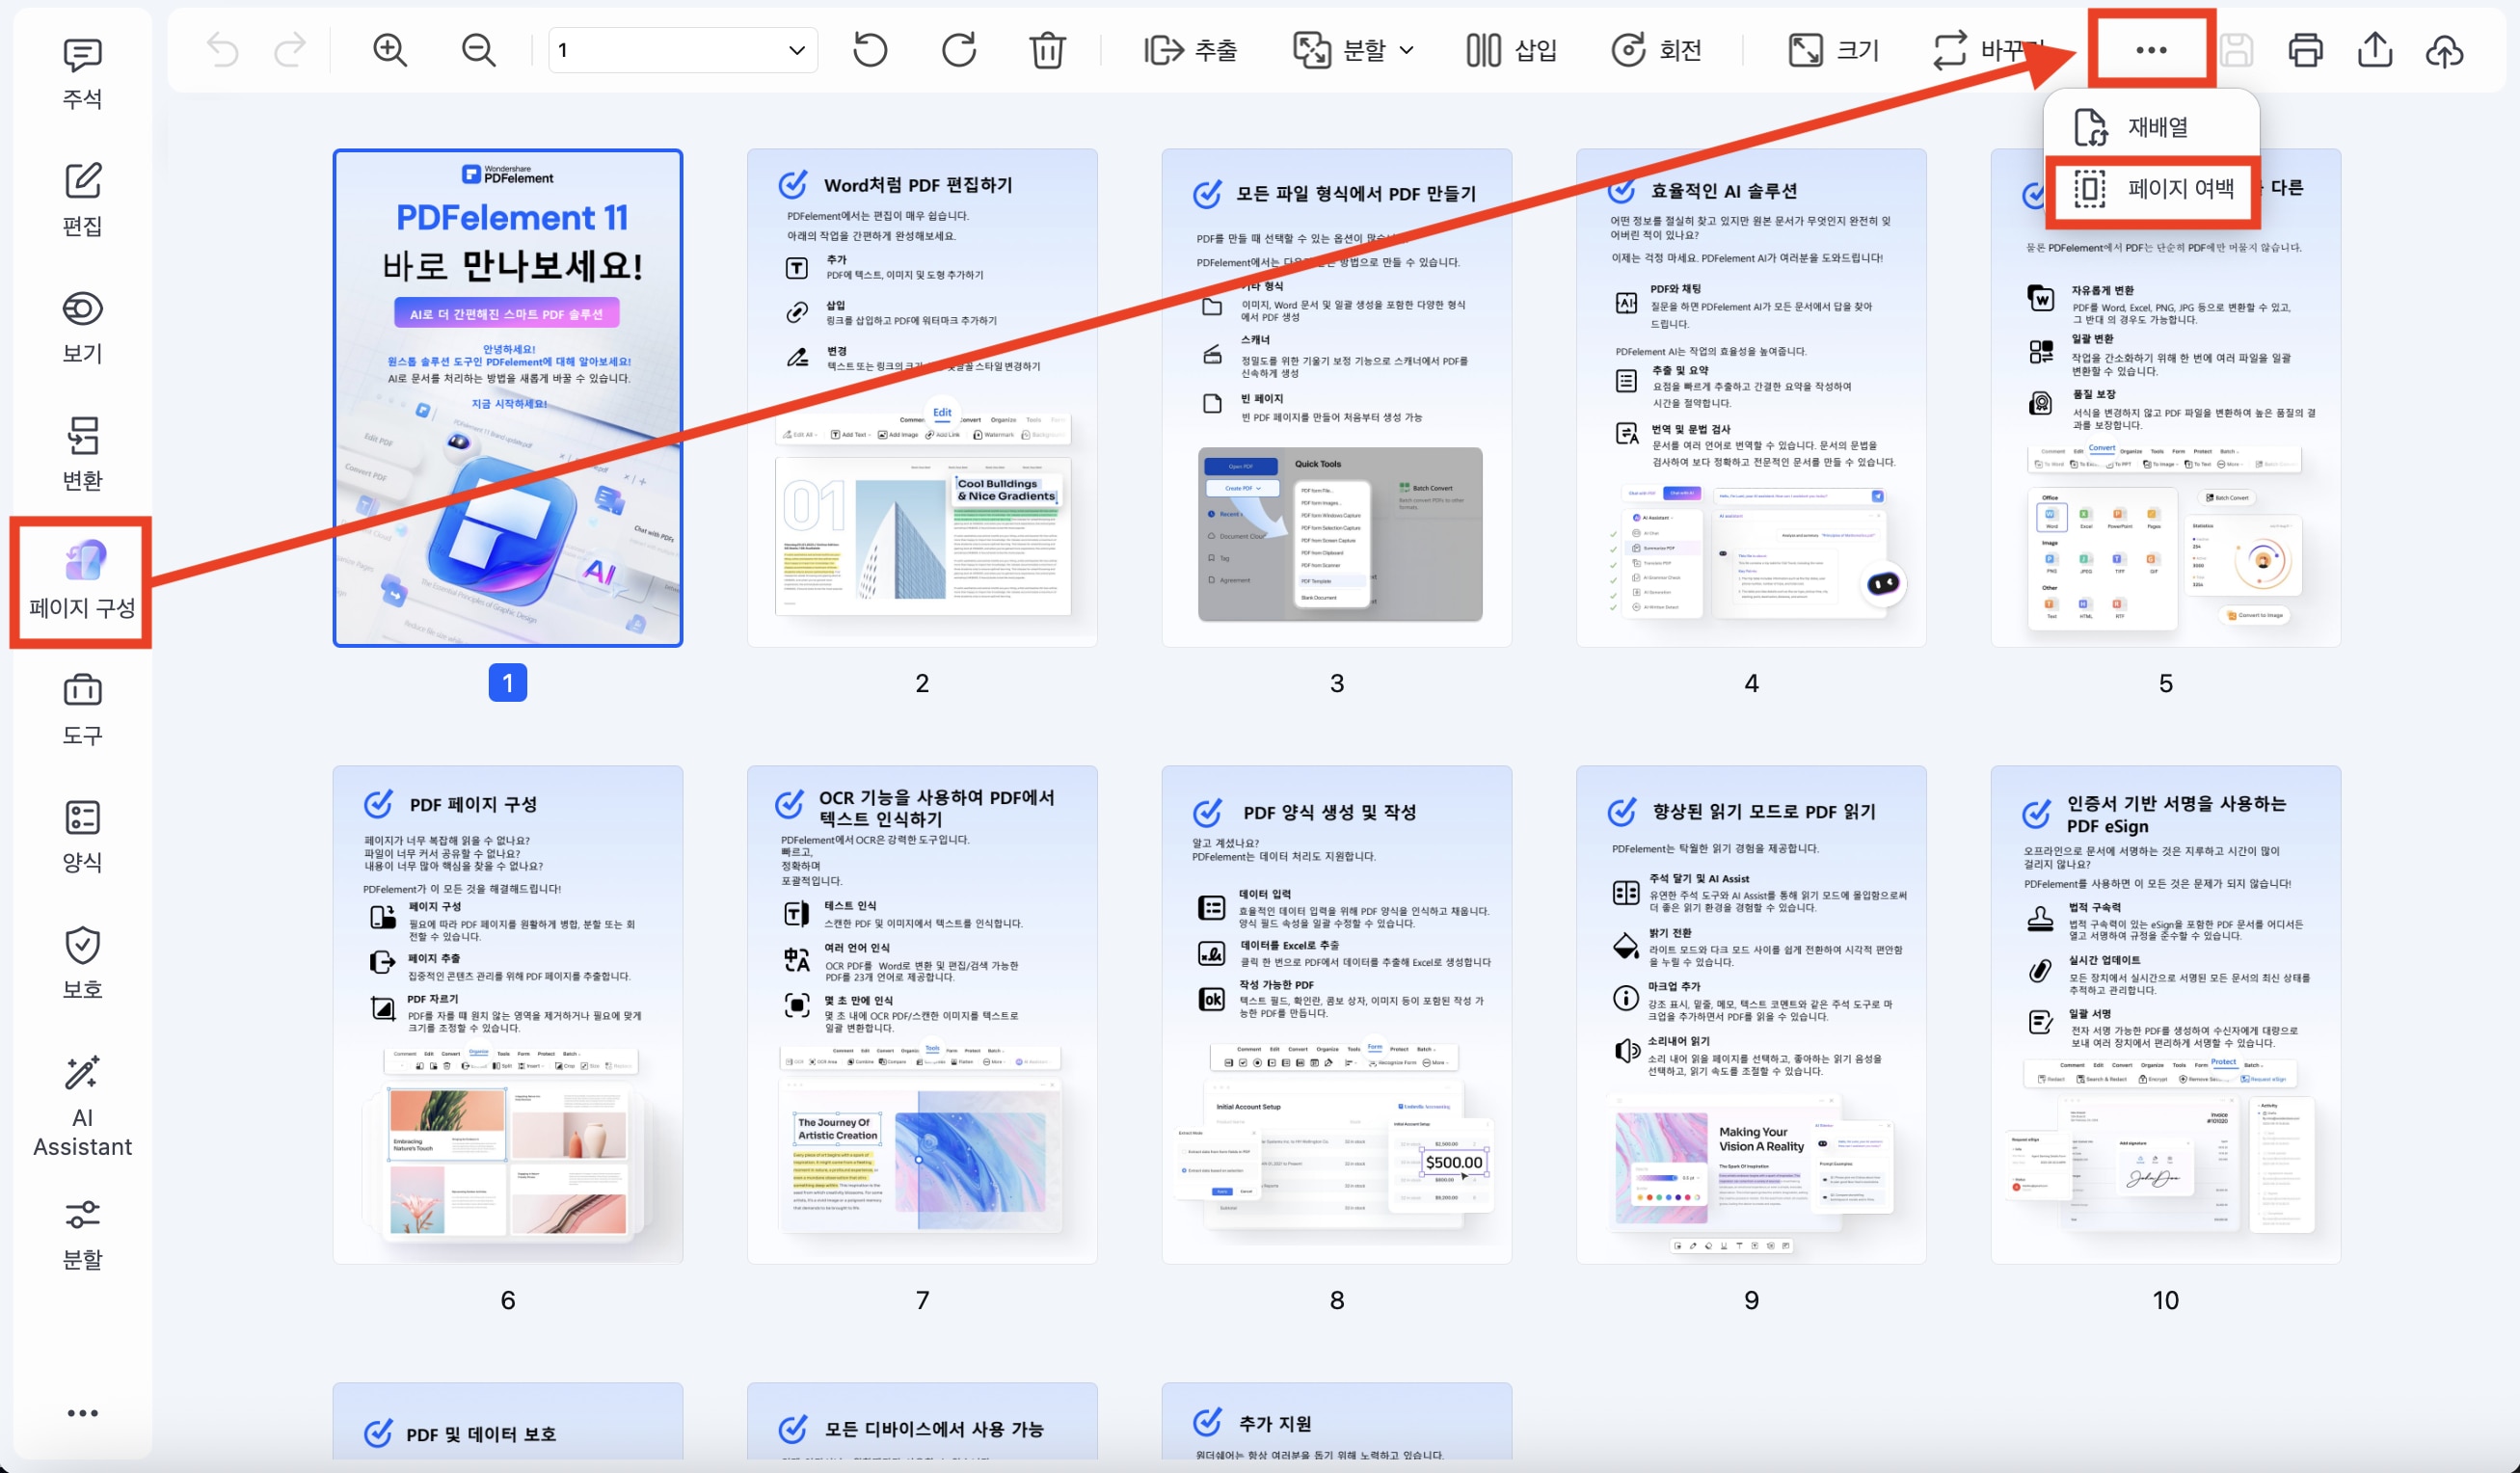The image size is (2520, 1473).
Task: Click the cloud upload icon
Action: [x=2444, y=49]
